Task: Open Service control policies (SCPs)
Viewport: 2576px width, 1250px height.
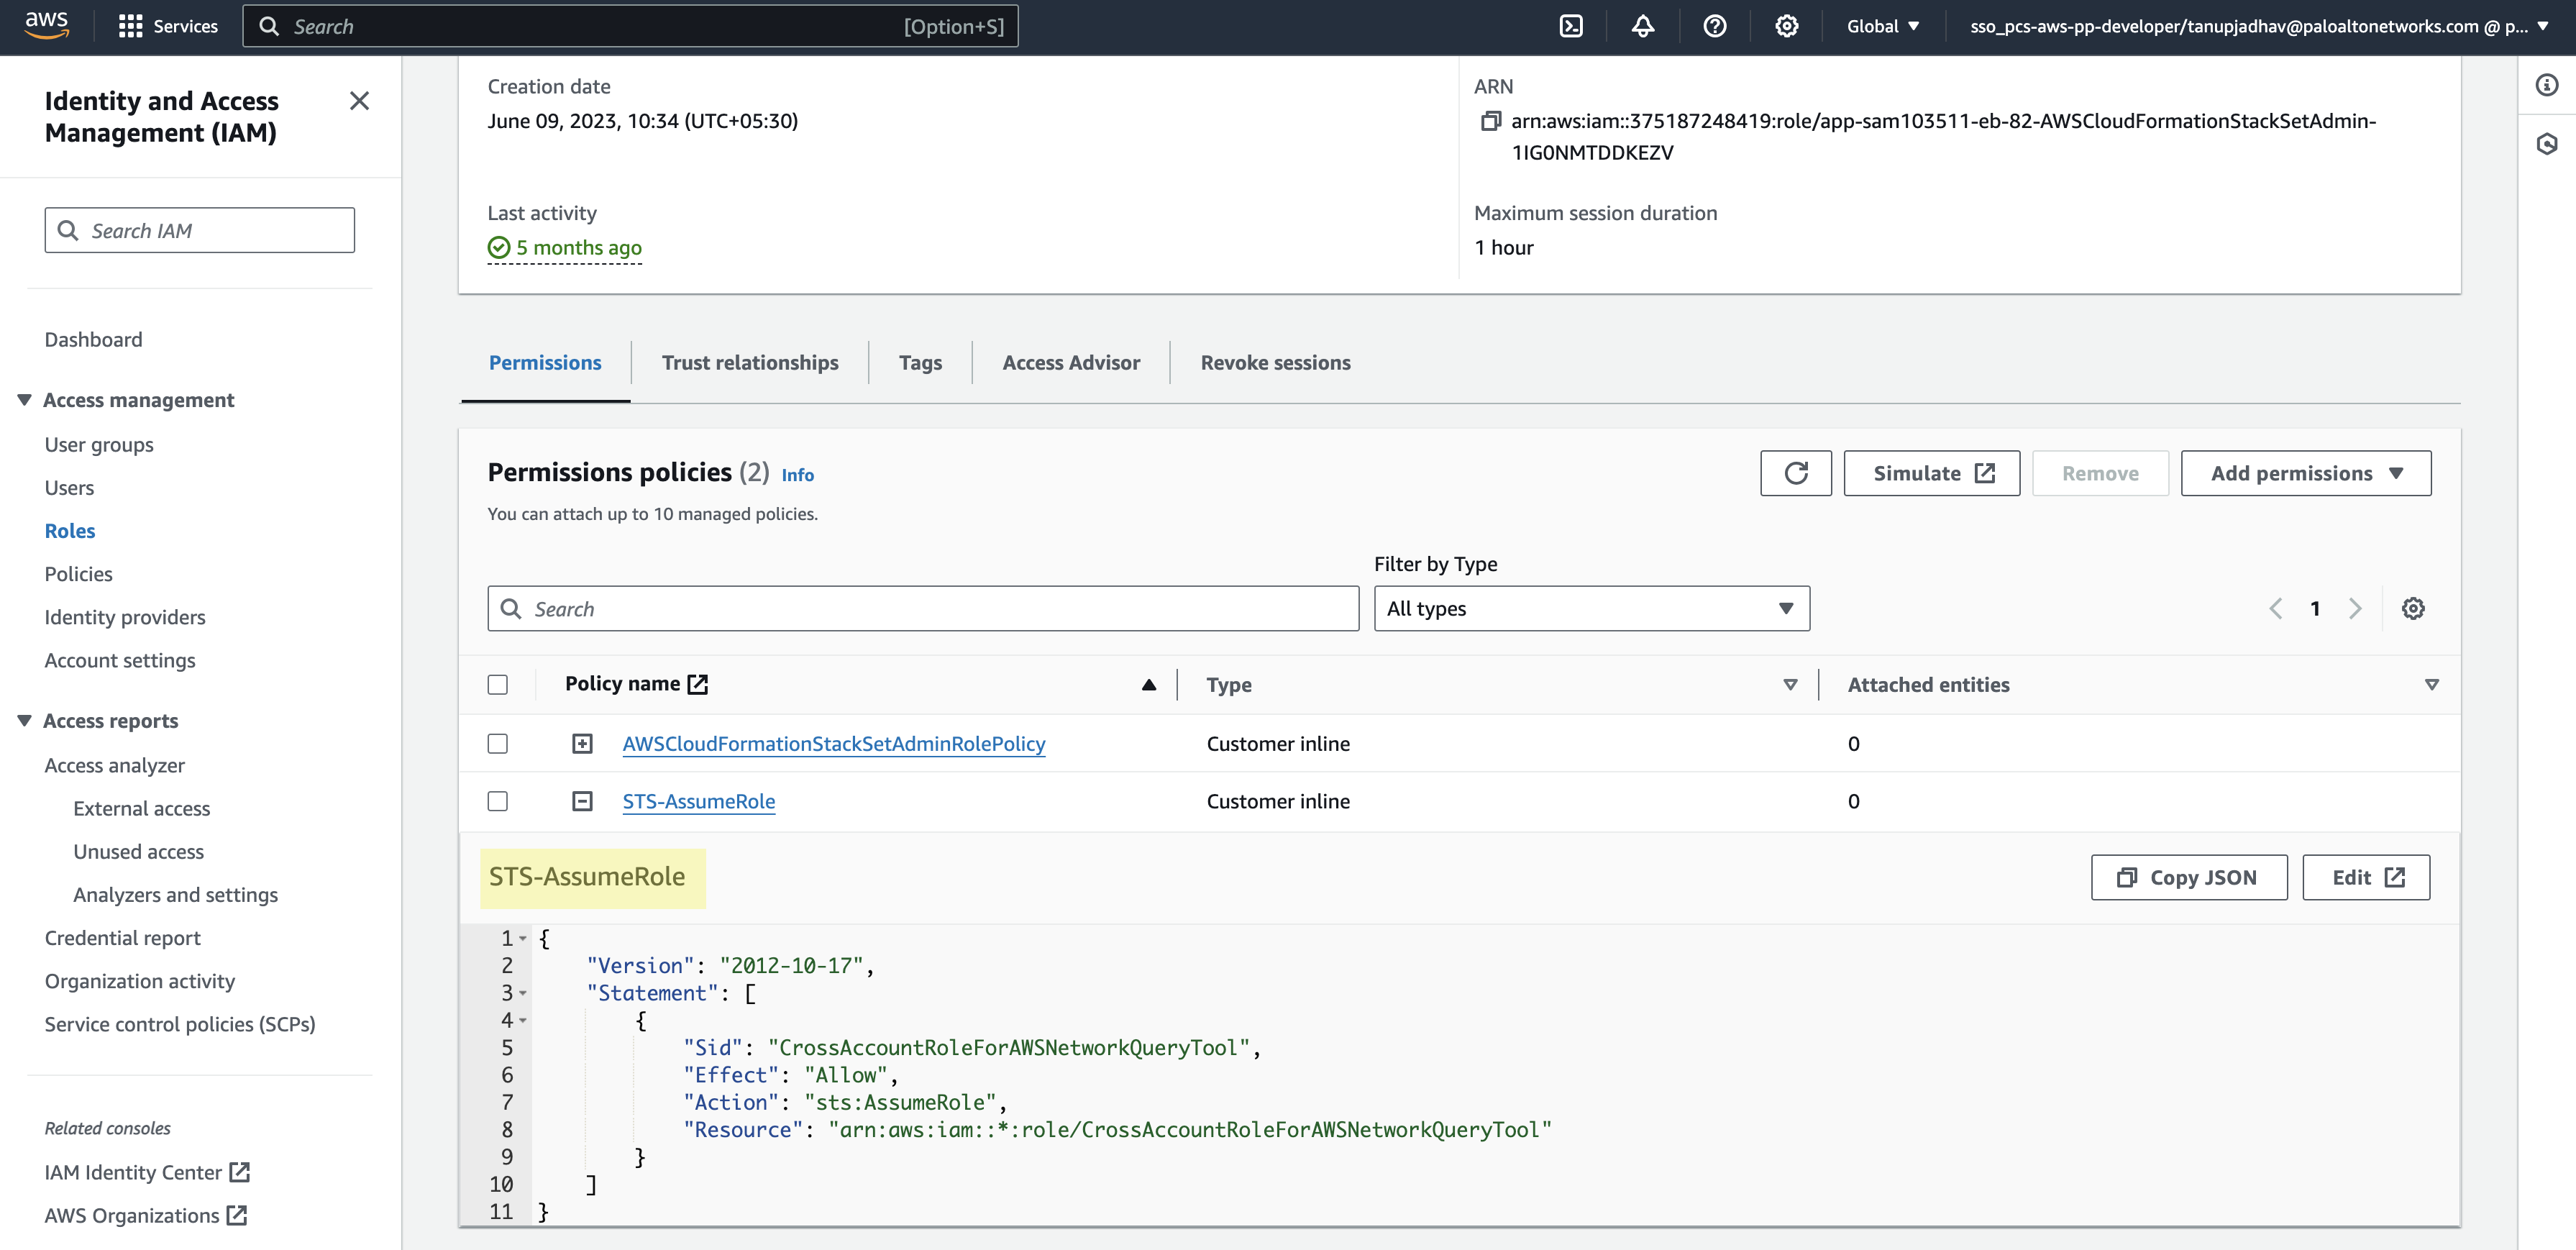Action: coord(180,1024)
